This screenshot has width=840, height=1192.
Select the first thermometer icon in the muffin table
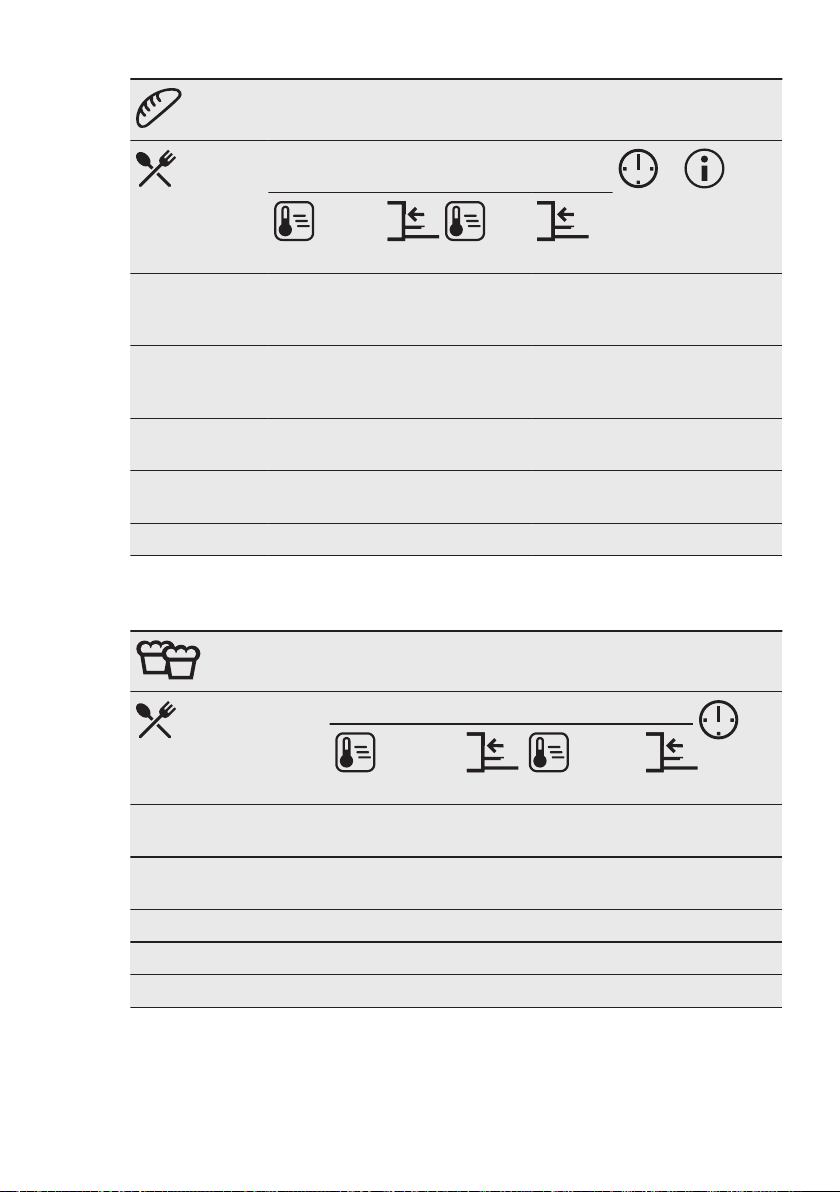pos(356,753)
